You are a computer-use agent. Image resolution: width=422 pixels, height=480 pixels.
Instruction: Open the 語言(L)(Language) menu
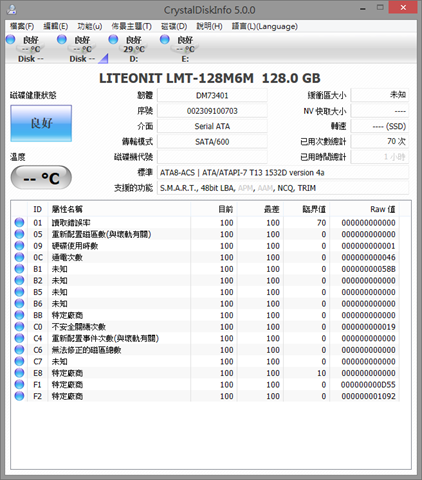pos(265,26)
